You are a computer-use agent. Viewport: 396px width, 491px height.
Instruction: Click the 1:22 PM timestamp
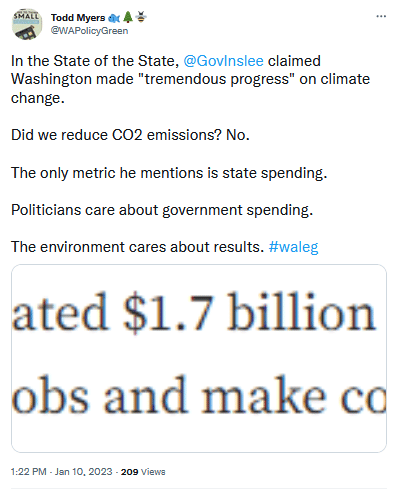click(28, 472)
